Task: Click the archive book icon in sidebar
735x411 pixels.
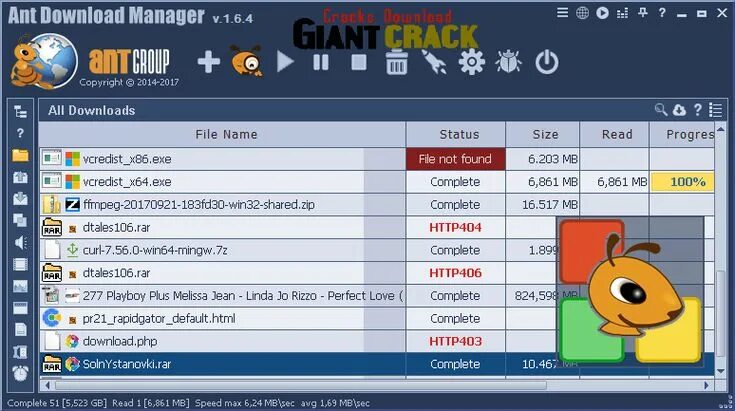Action: 20,352
